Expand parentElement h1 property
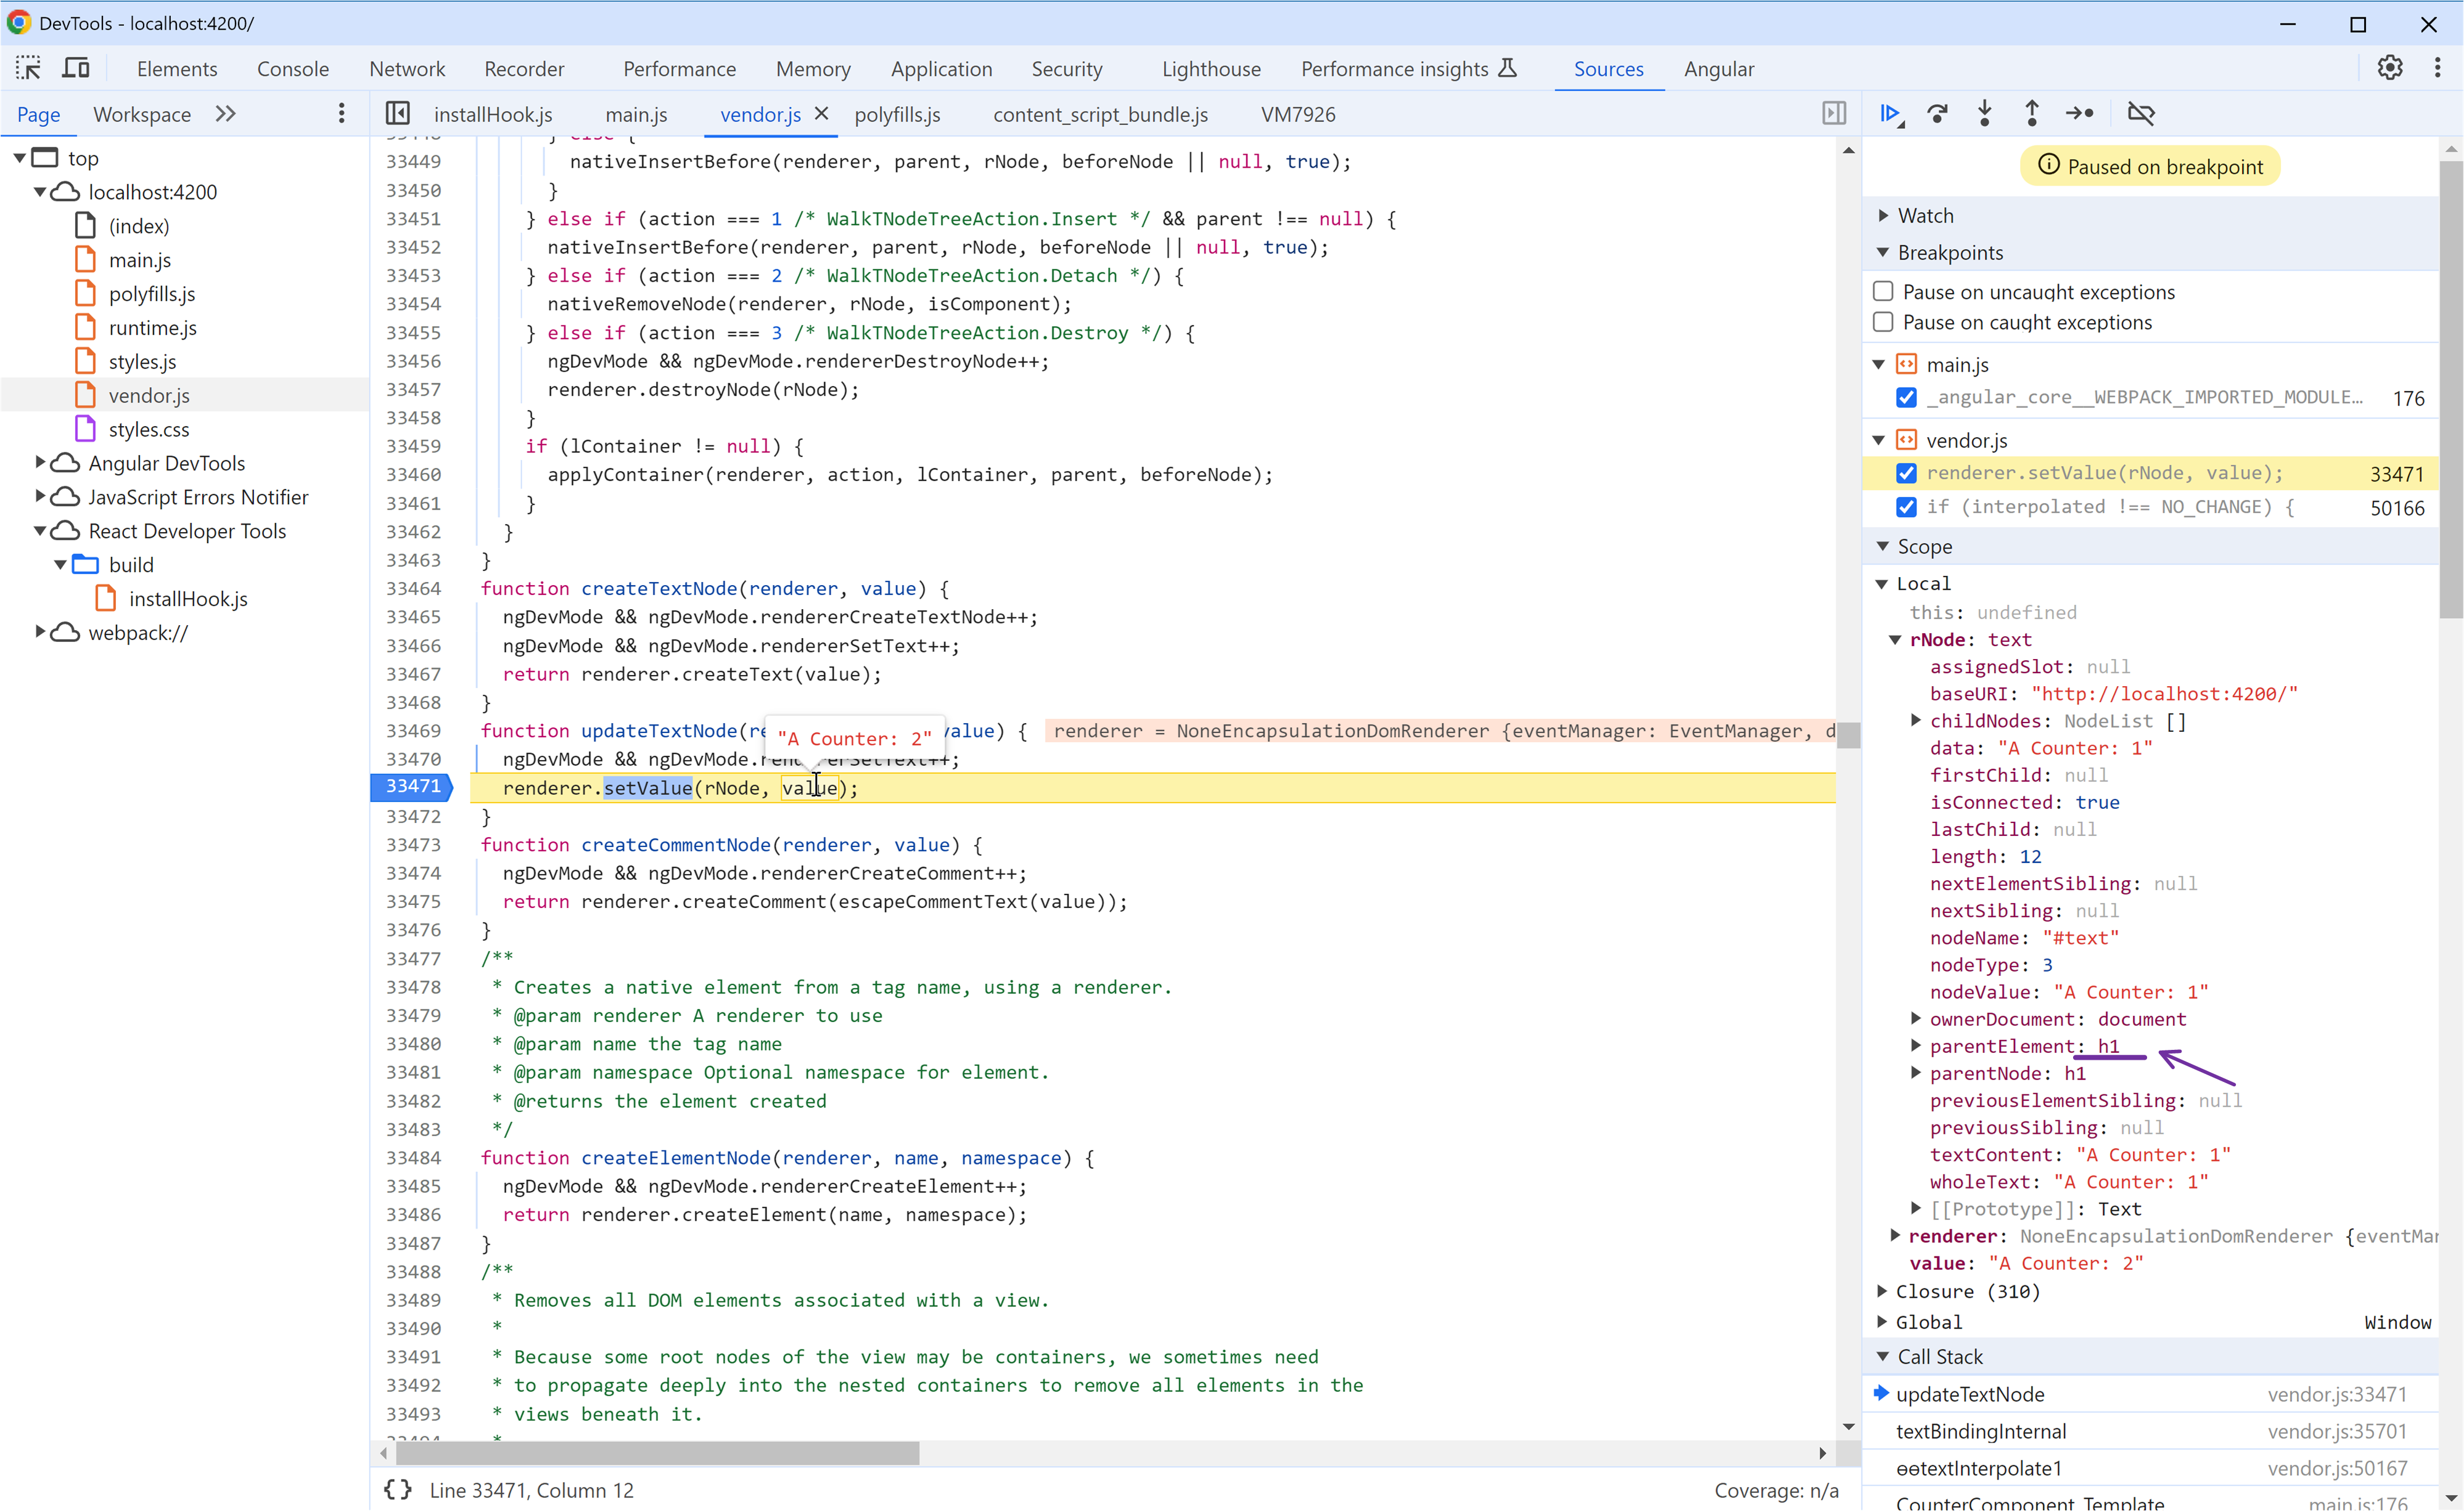 pos(1916,1046)
